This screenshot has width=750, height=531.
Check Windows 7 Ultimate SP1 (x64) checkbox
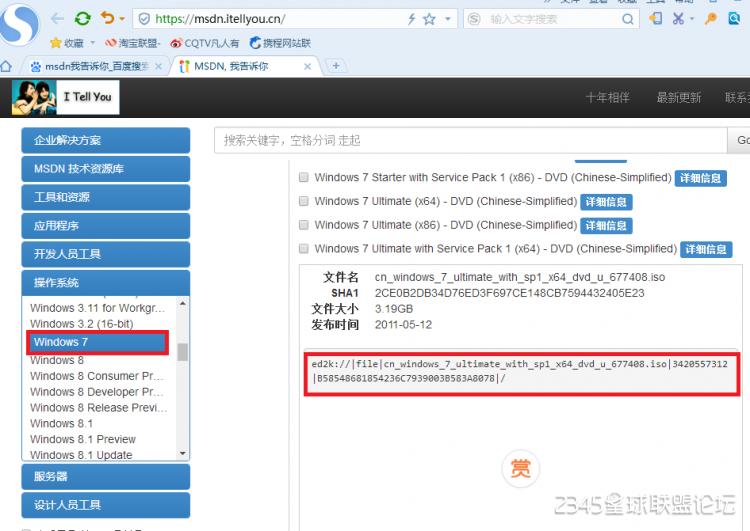pos(303,248)
